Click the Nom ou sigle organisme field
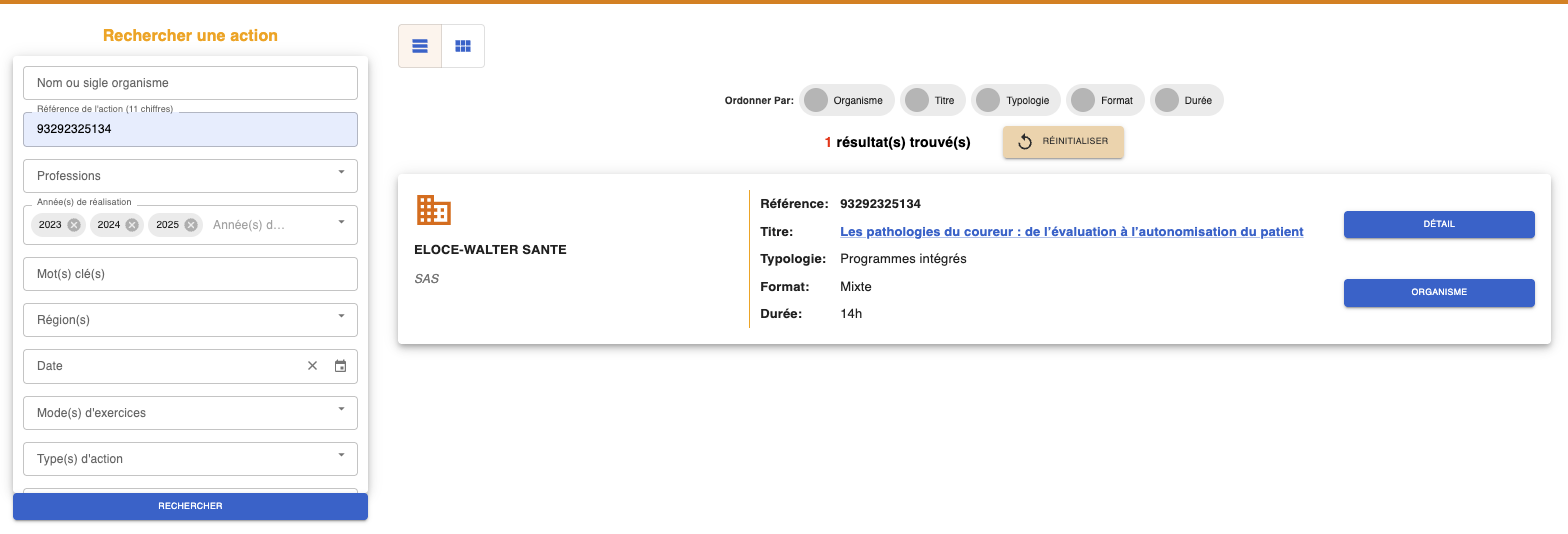The width and height of the screenshot is (1568, 534). click(190, 83)
